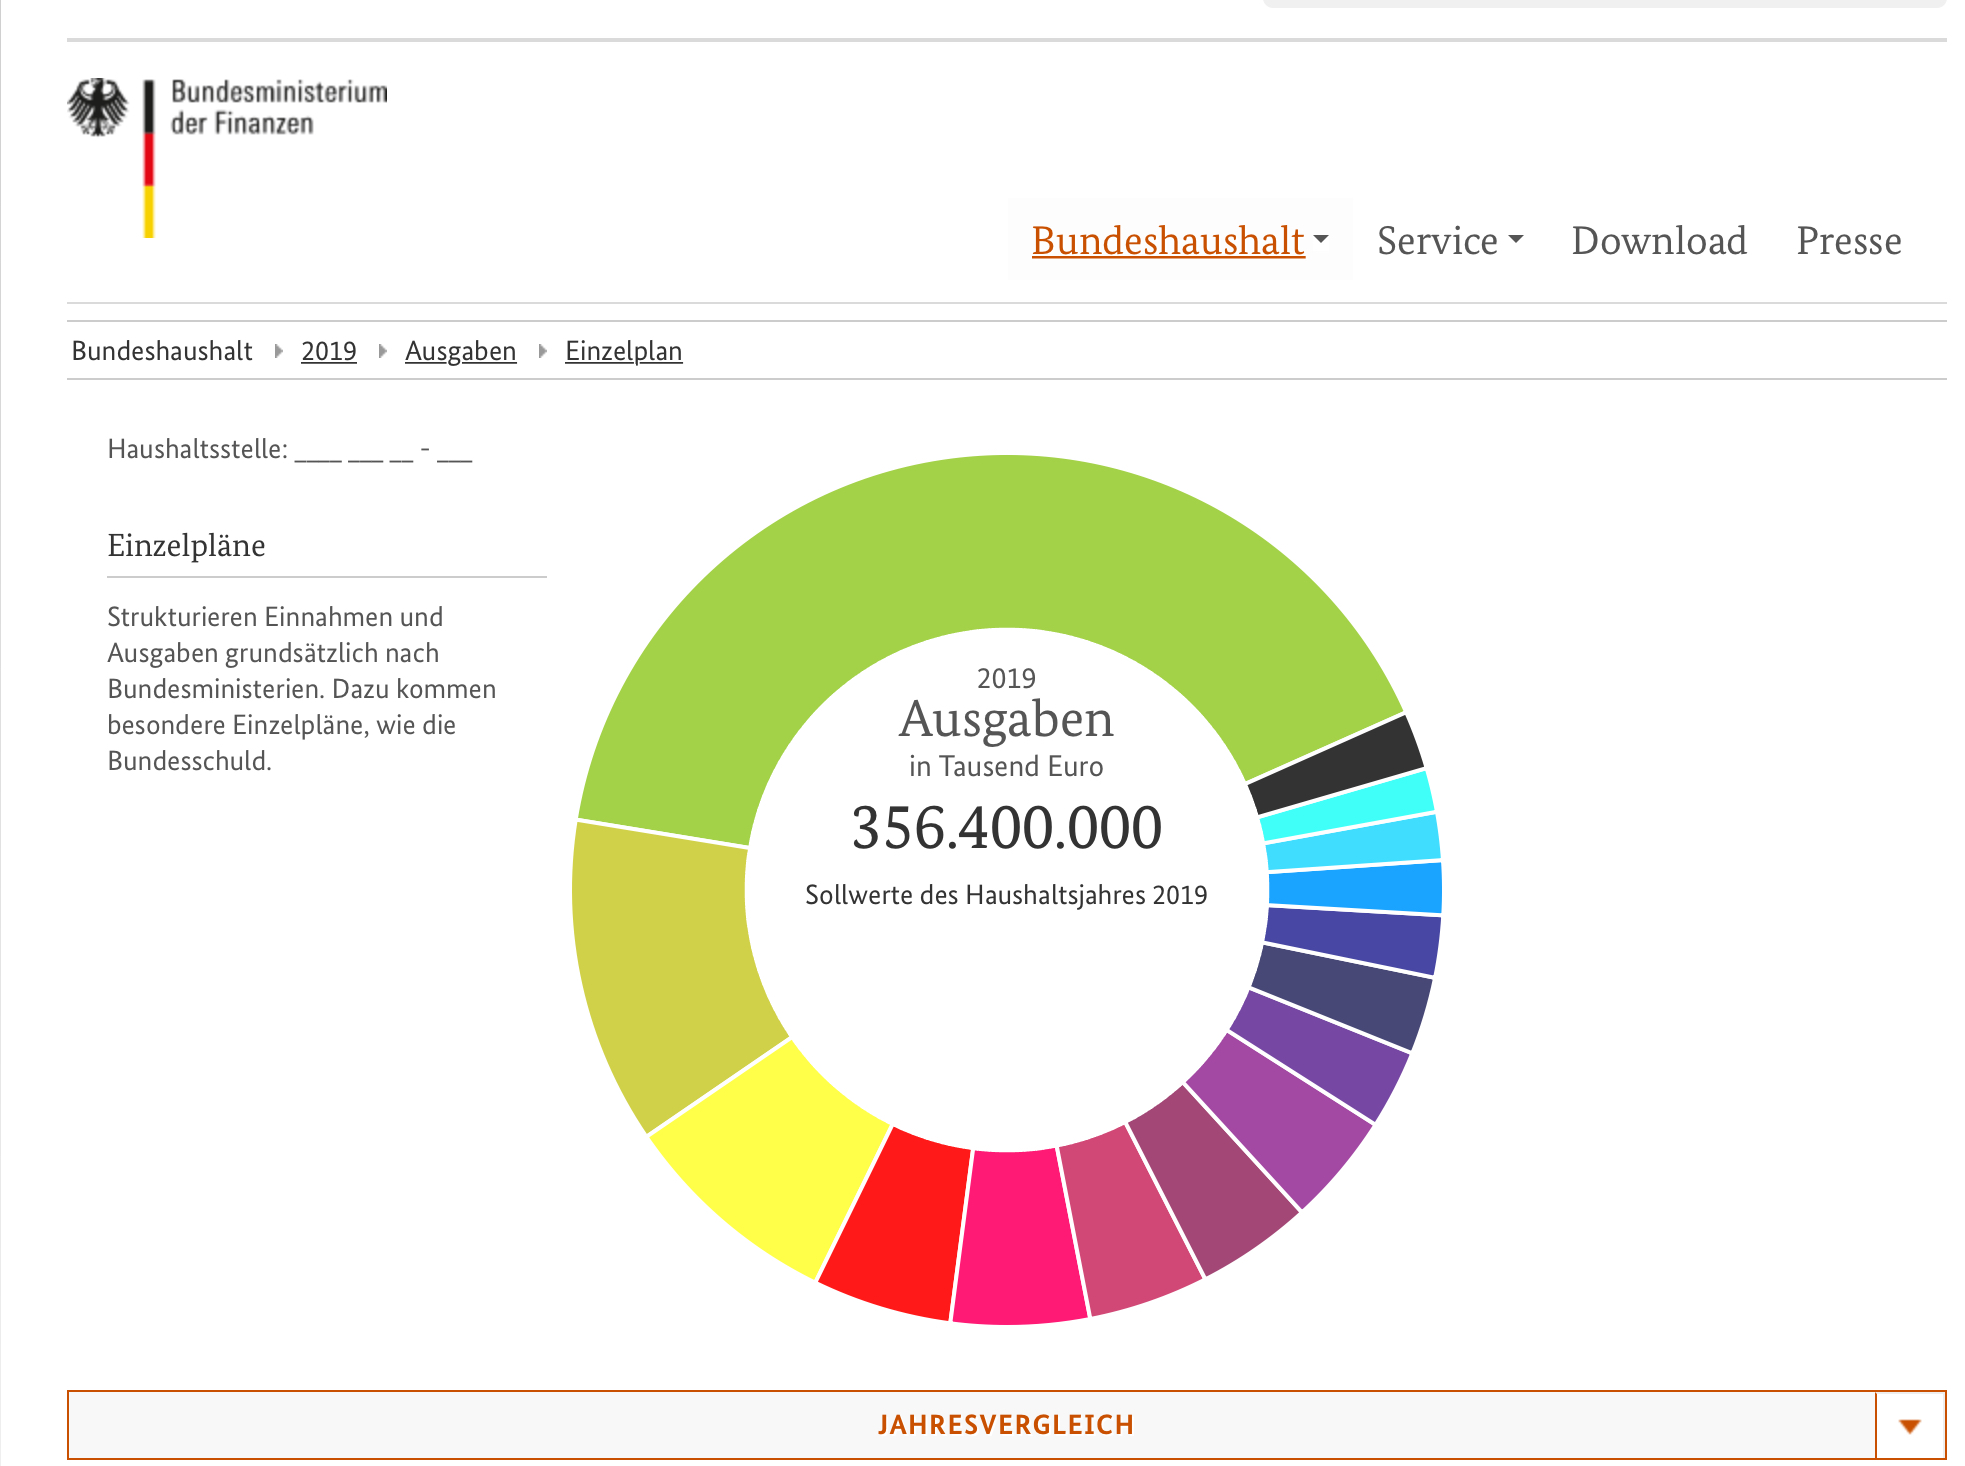Screen dimensions: 1965x1466
Task: Click the medium blue chart segment
Action: click(1355, 887)
